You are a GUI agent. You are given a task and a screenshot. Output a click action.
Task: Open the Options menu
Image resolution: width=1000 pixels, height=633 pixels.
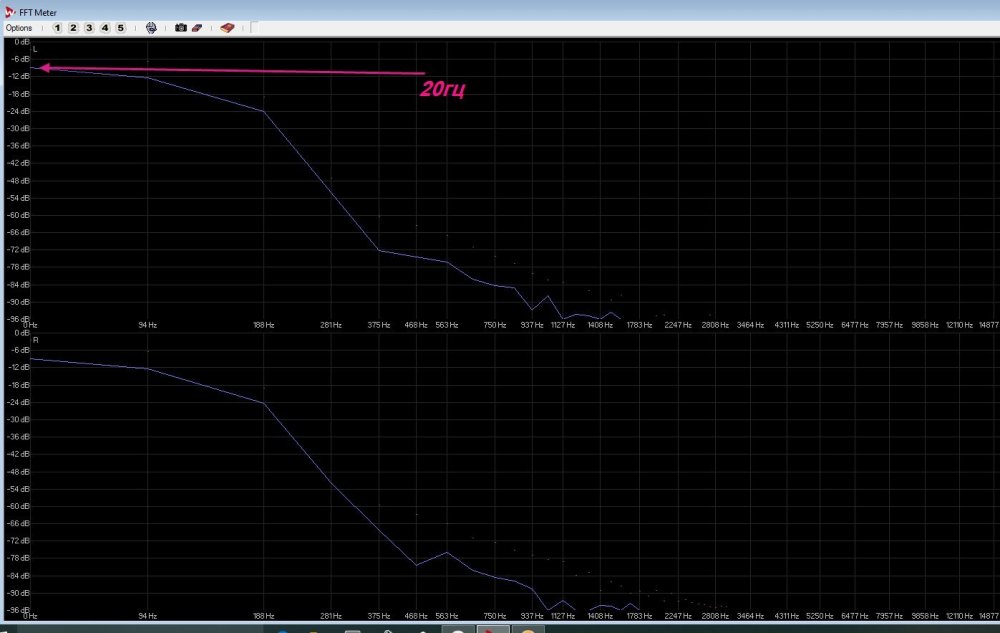point(19,28)
